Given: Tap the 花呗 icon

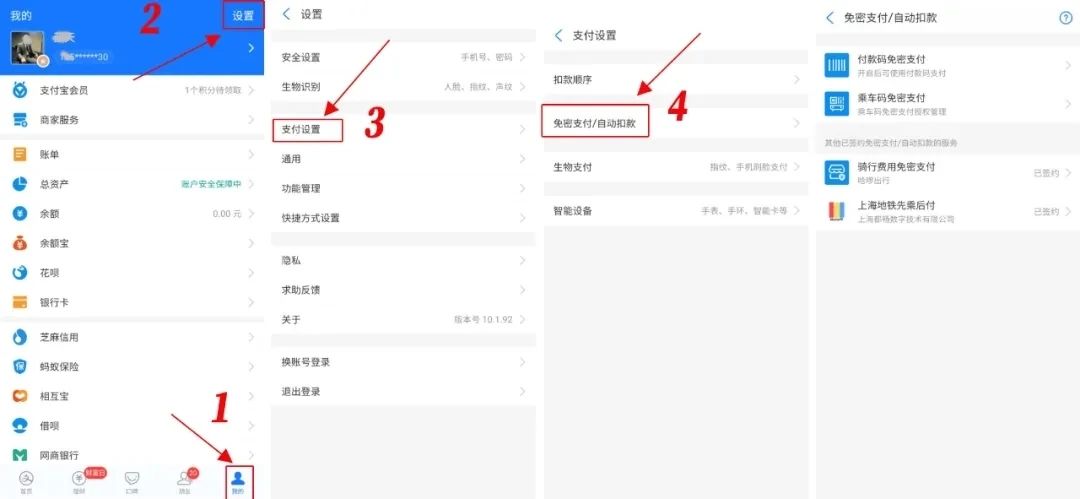Looking at the screenshot, I should [x=20, y=273].
